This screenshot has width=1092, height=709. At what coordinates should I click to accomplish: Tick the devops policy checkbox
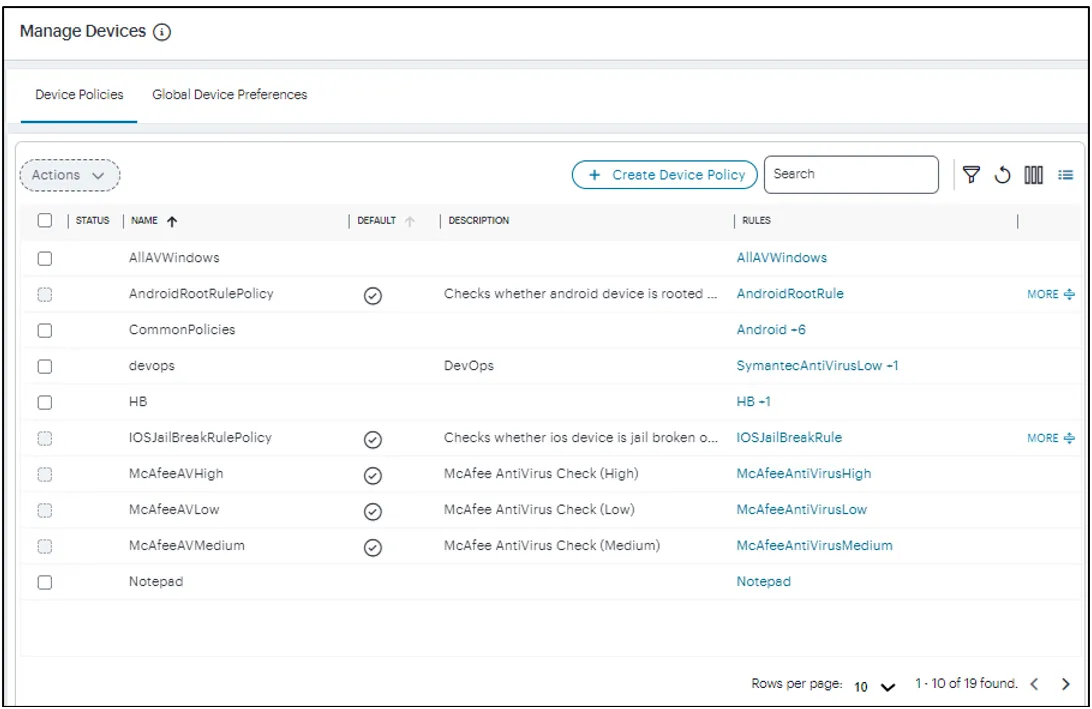45,366
